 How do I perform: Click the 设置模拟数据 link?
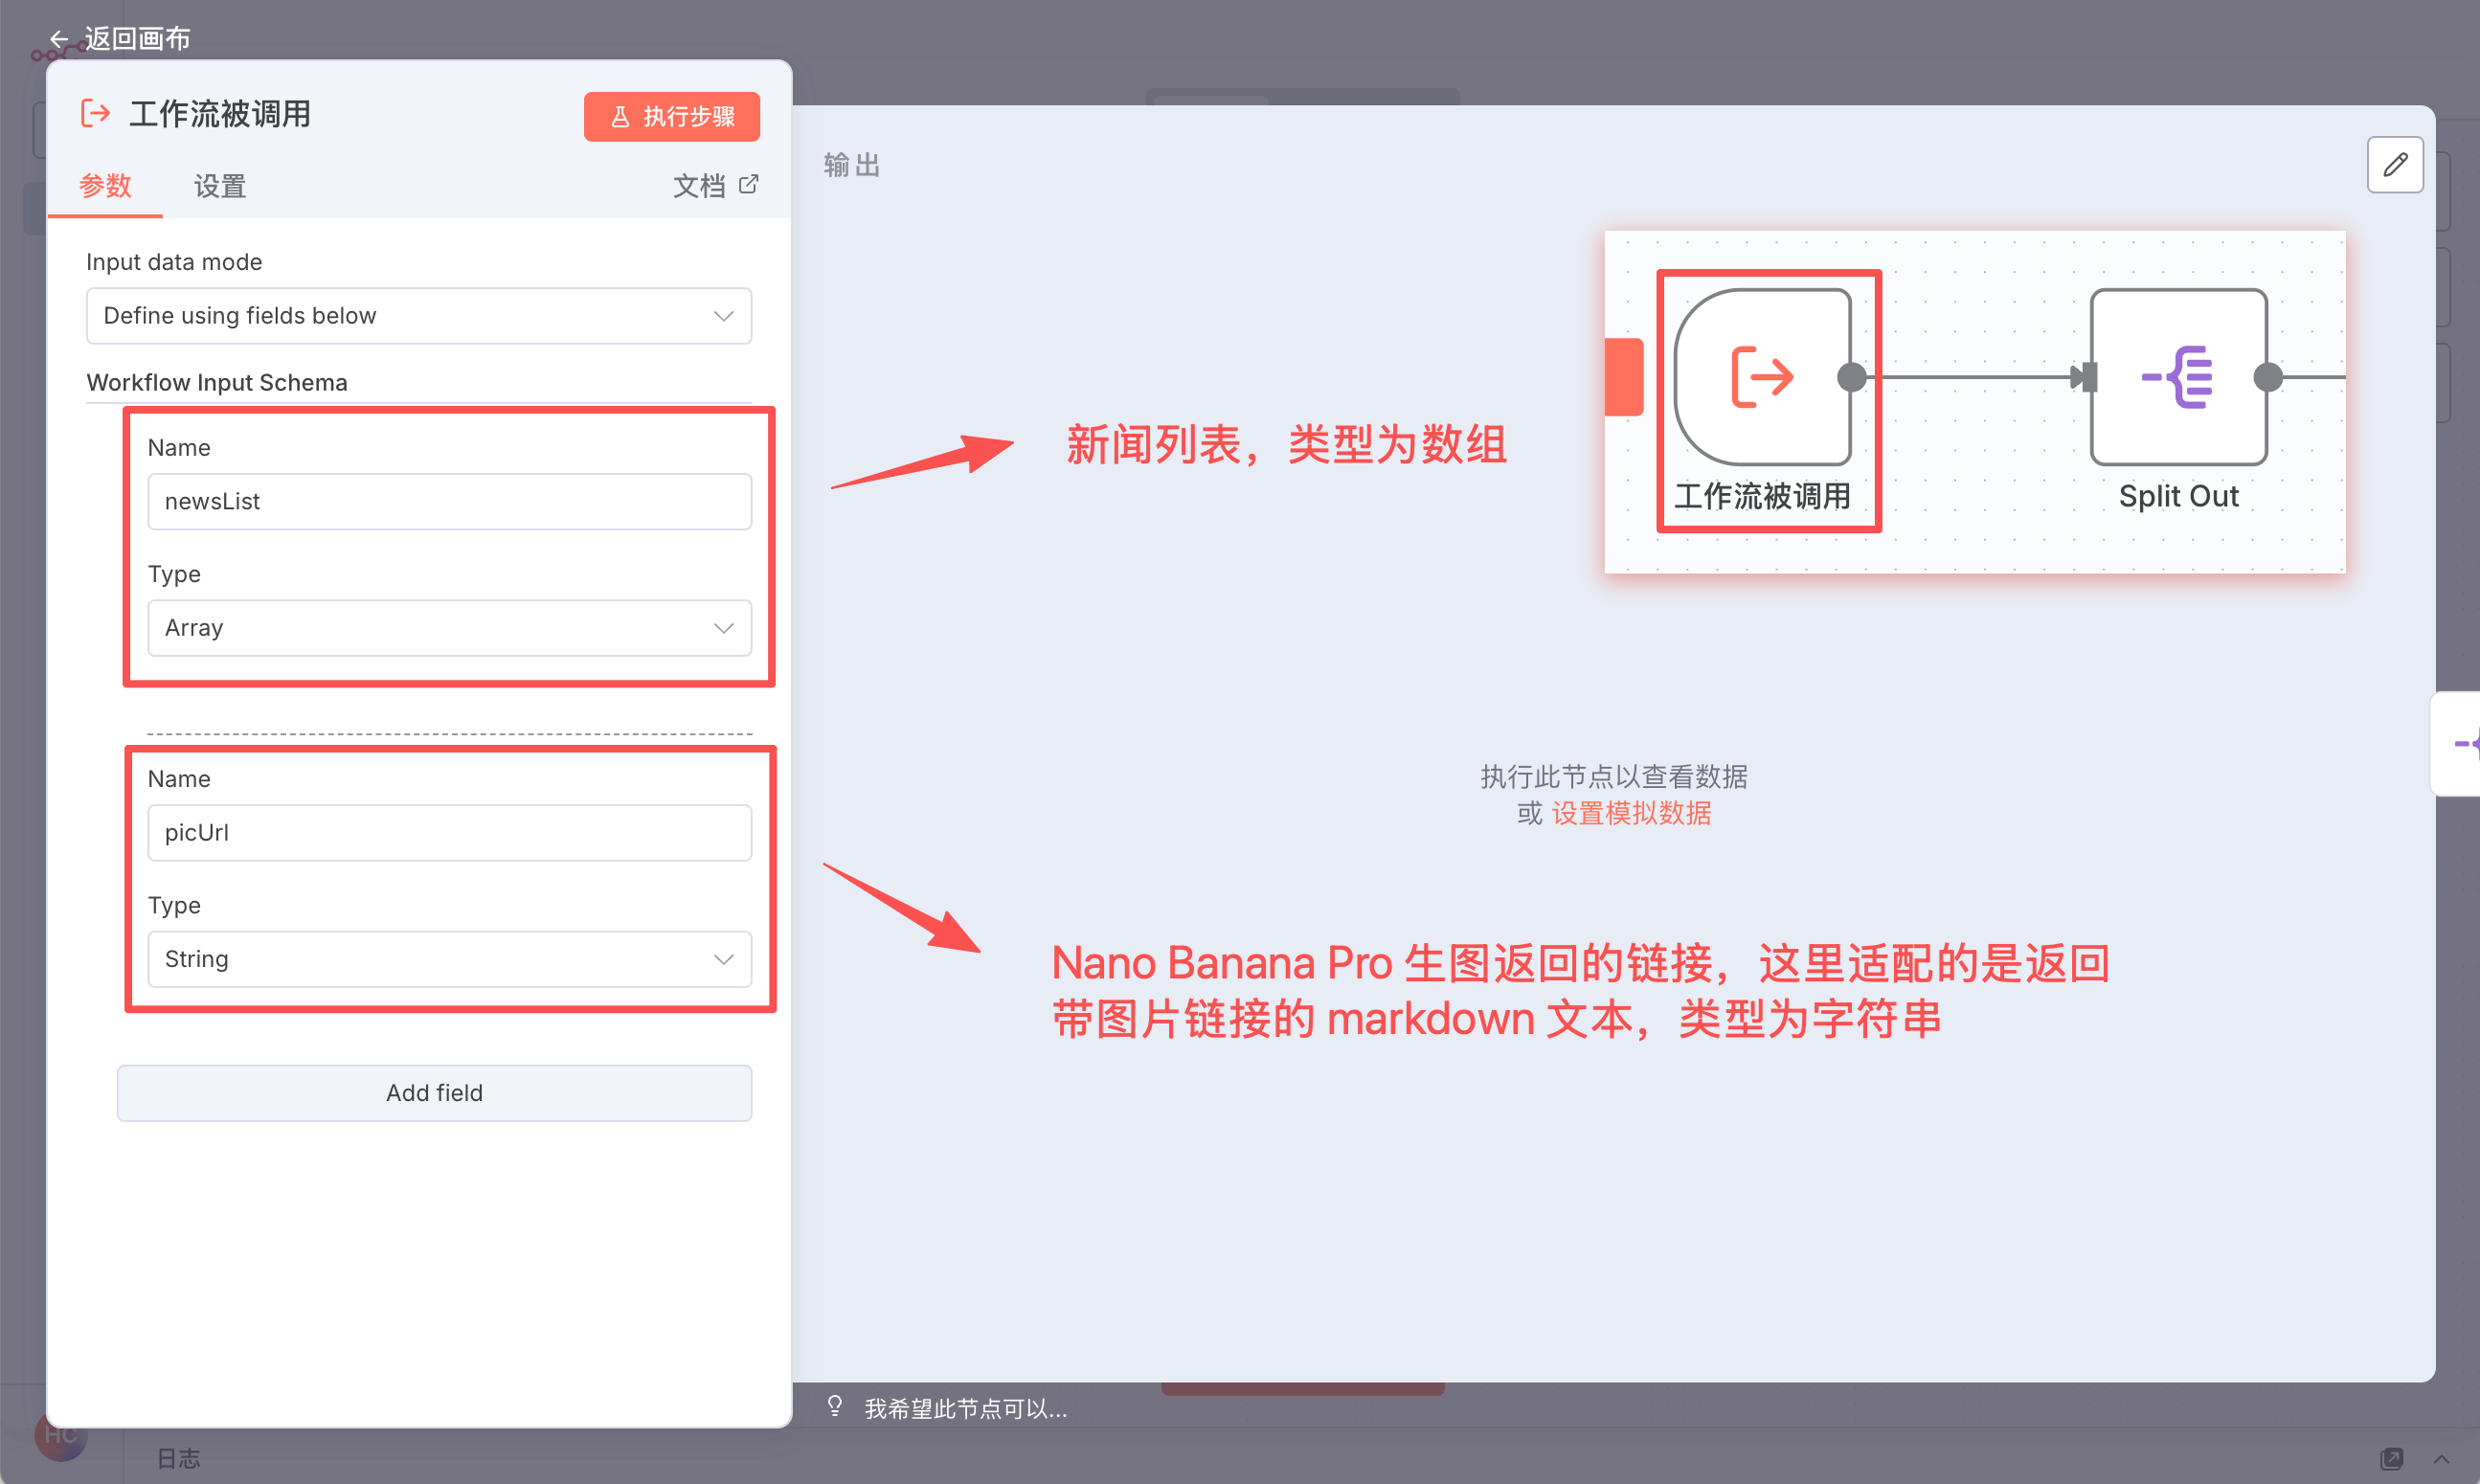[1631, 813]
